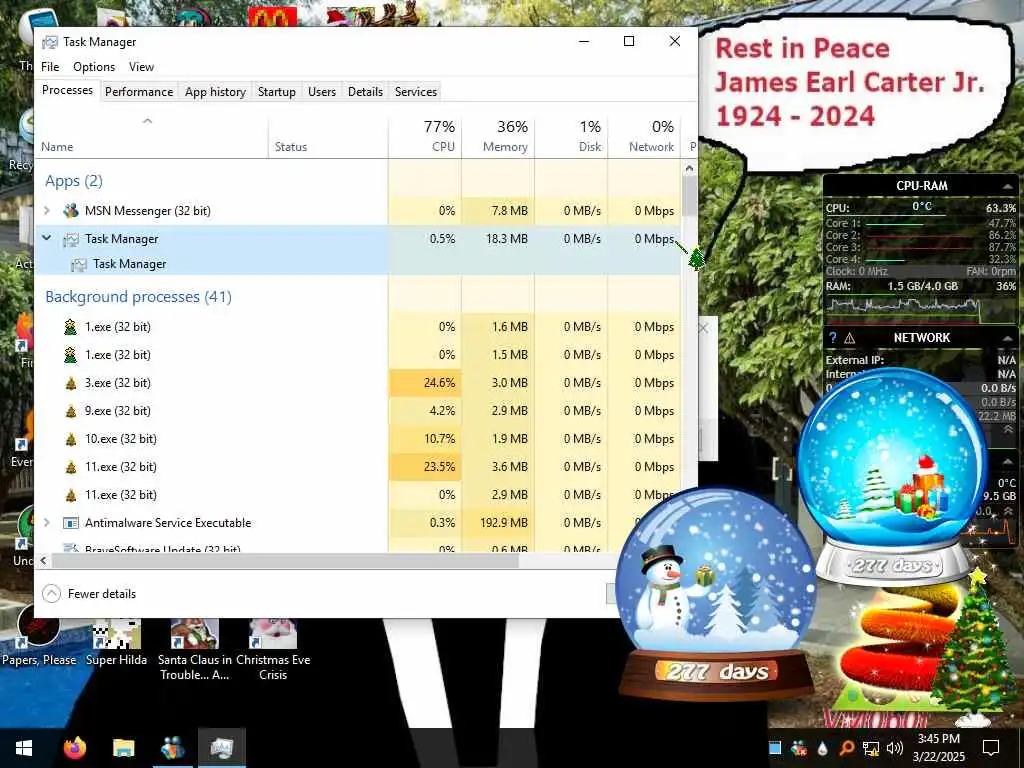This screenshot has width=1024, height=768.
Task: Expand the MSN Messenger process group
Action: point(46,211)
